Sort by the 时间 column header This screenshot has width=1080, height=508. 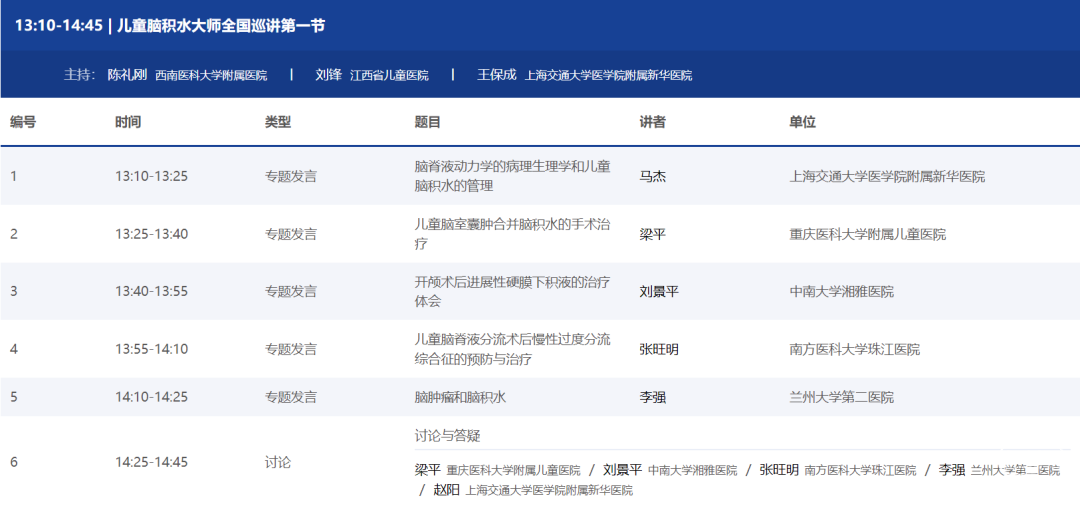128,122
